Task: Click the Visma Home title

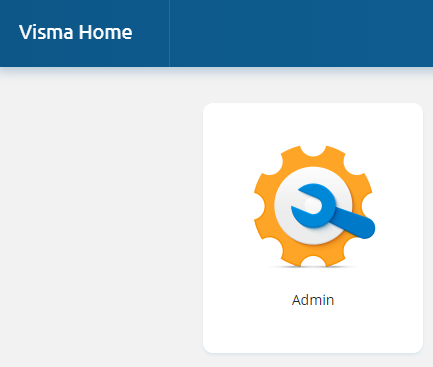Action: click(76, 32)
